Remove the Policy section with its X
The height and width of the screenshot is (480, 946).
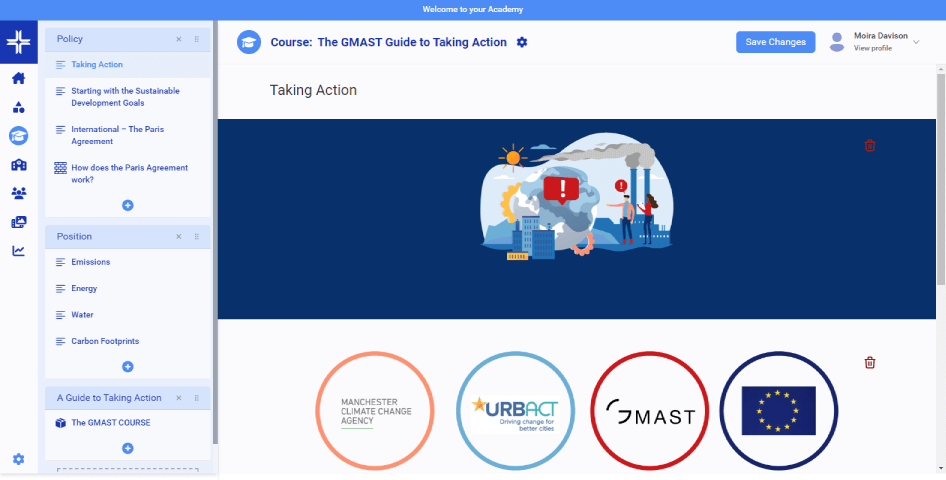179,39
